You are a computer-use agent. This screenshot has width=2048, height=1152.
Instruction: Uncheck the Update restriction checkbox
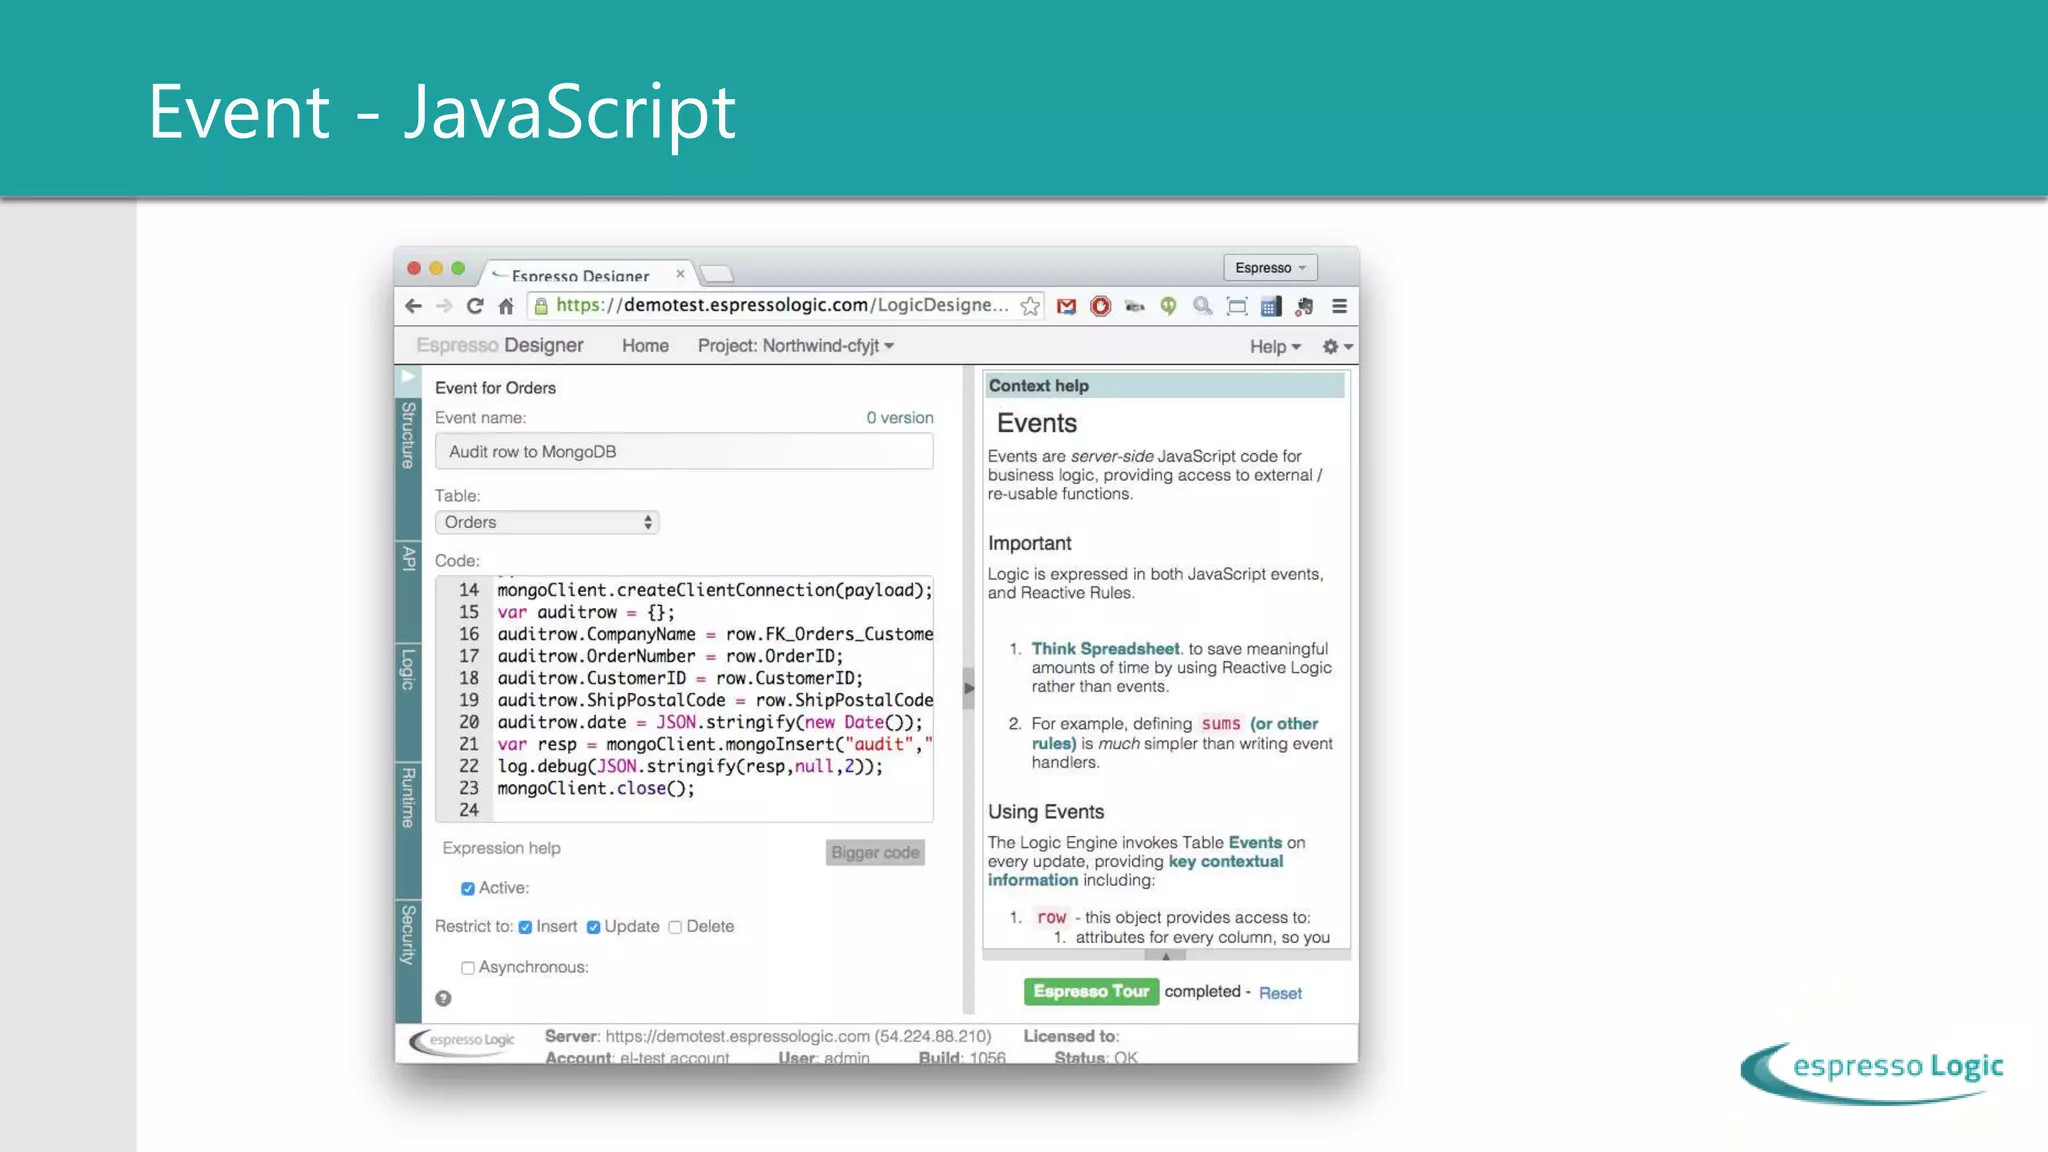(593, 927)
